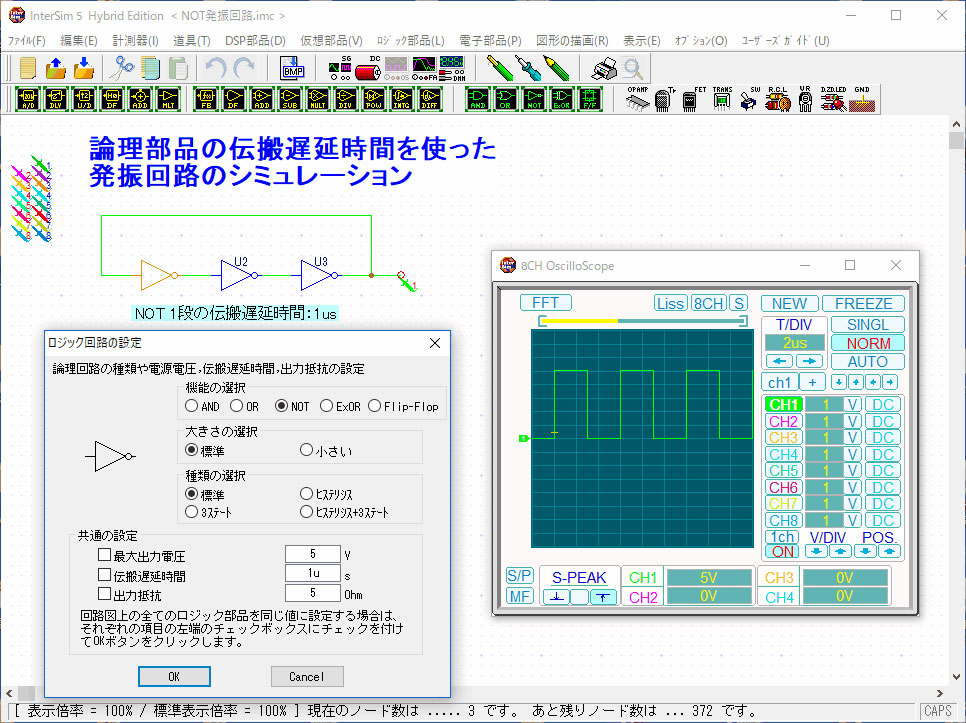Enable 伝搬遅延時間 checkbox
The width and height of the screenshot is (966, 723).
(x=104, y=575)
